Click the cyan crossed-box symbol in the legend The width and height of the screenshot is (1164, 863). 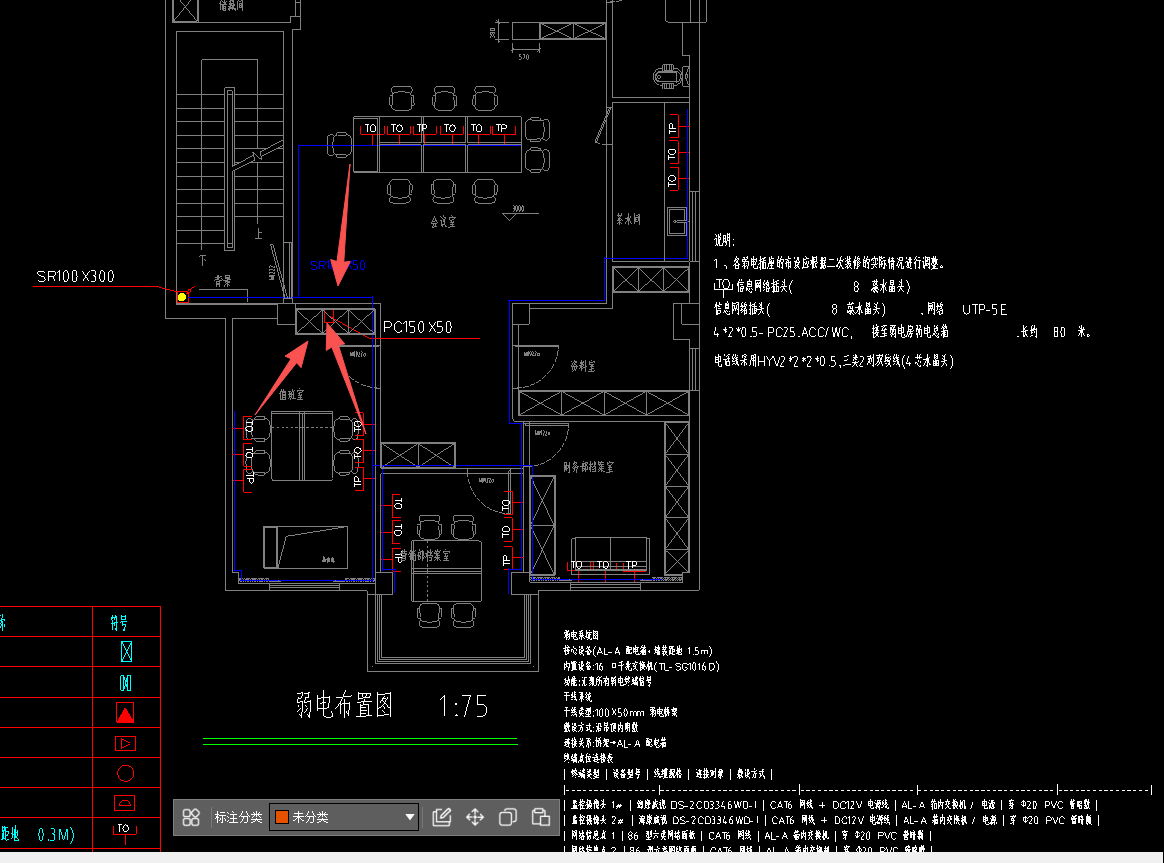(x=124, y=650)
